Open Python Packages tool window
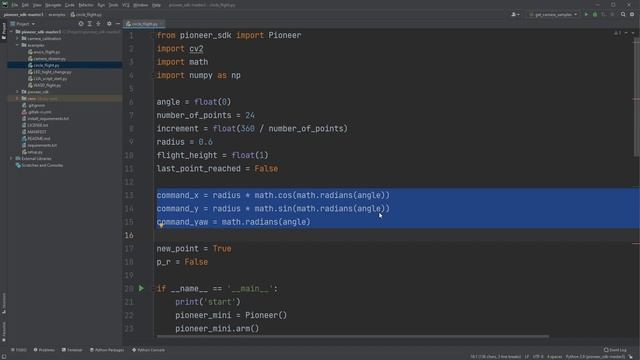Screen dimensions: 640x360 pos(107,350)
